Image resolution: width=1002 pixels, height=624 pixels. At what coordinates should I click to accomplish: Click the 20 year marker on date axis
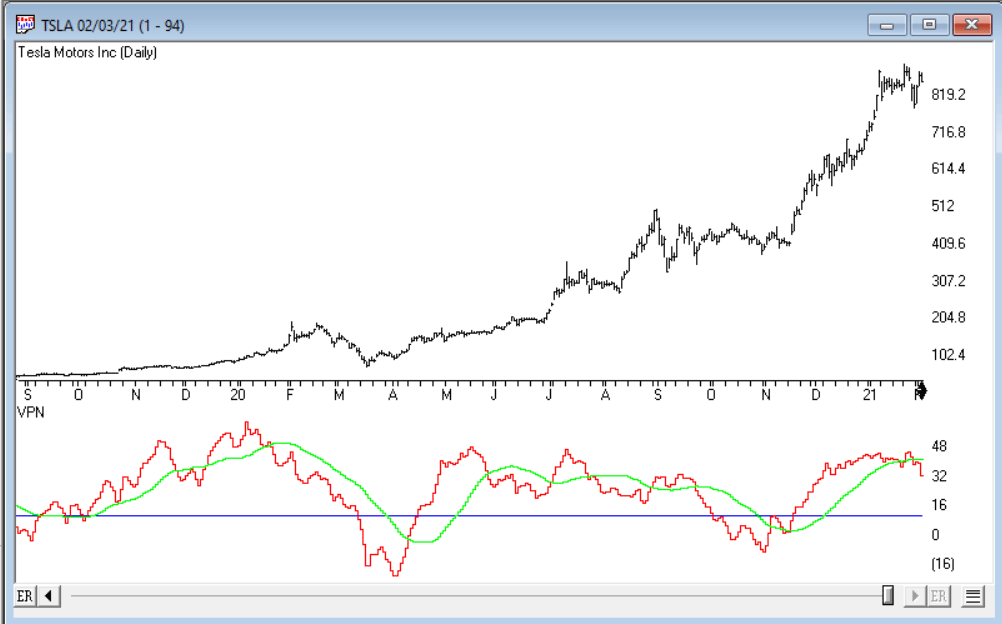238,394
